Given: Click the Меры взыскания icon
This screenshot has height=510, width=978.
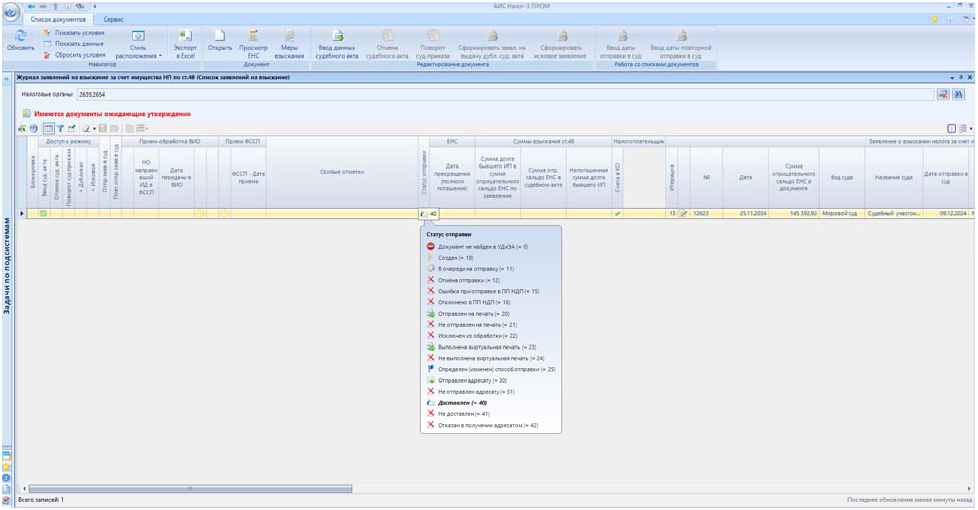Looking at the screenshot, I should point(288,36).
